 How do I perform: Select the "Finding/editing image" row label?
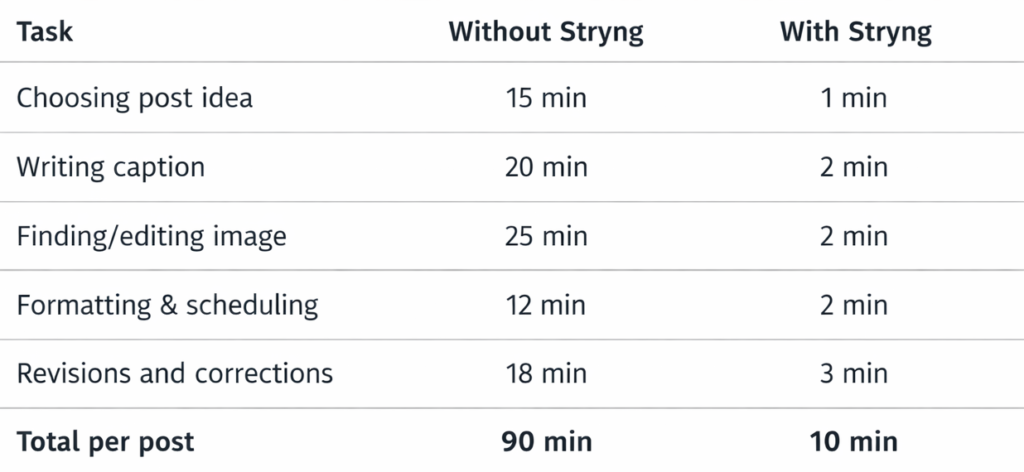[x=151, y=236]
